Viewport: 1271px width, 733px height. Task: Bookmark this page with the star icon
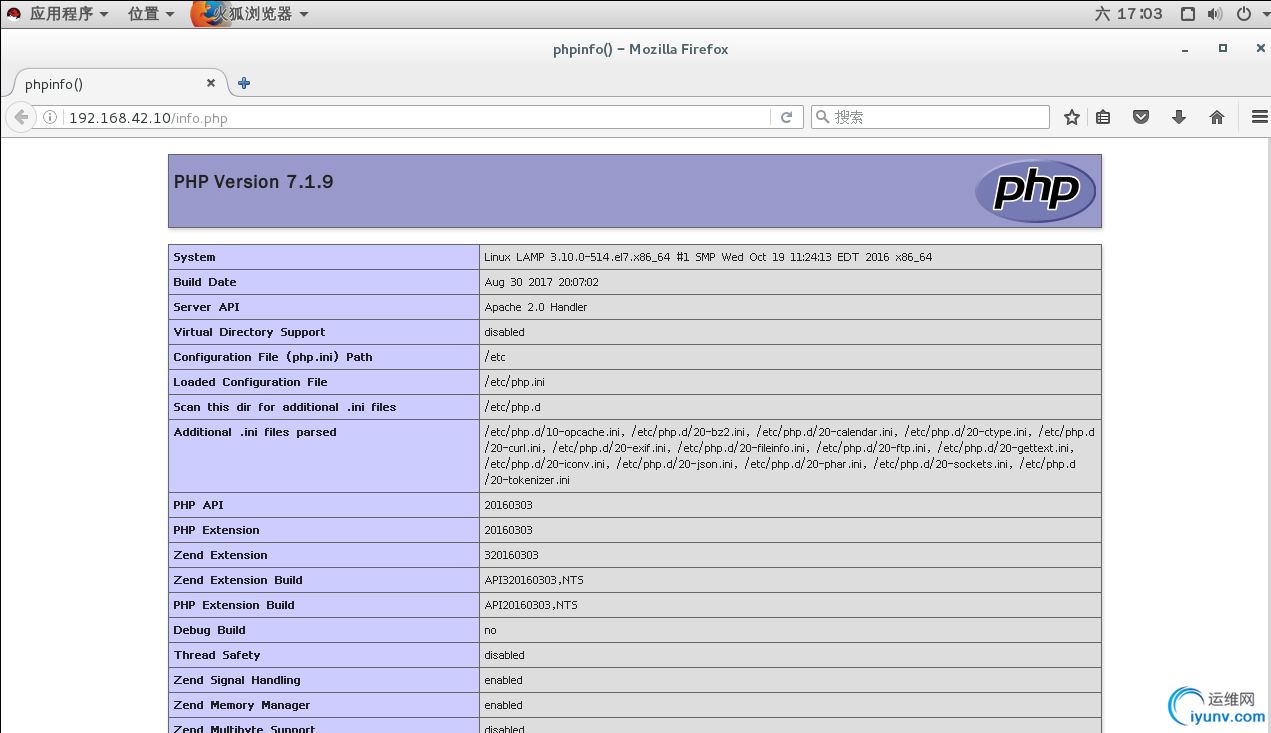(x=1072, y=117)
